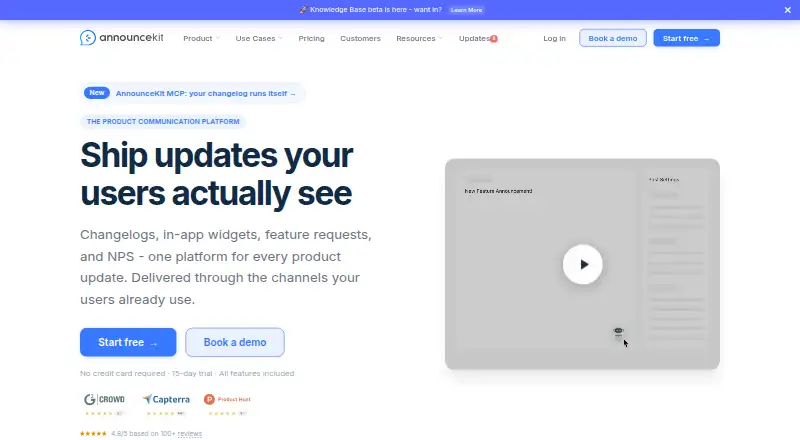Click the AnnounceKit logo icon
This screenshot has width=800, height=440.
click(x=88, y=38)
